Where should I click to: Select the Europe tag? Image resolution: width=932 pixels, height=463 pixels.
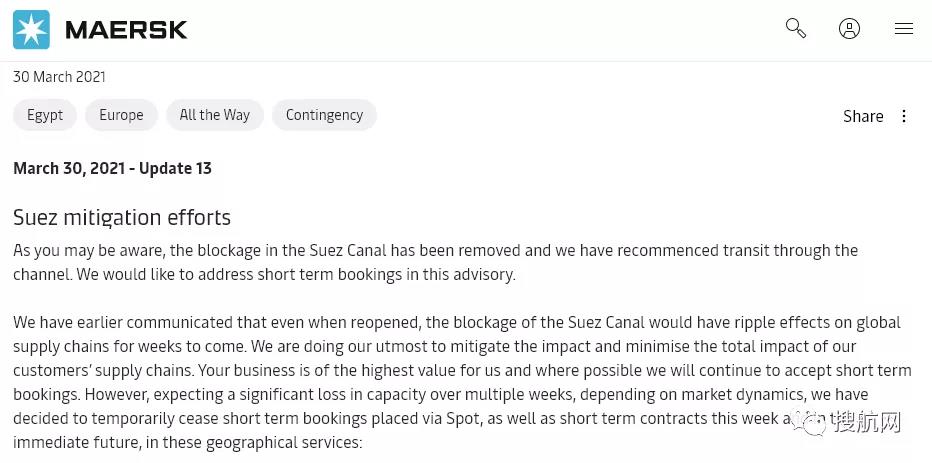coord(121,115)
